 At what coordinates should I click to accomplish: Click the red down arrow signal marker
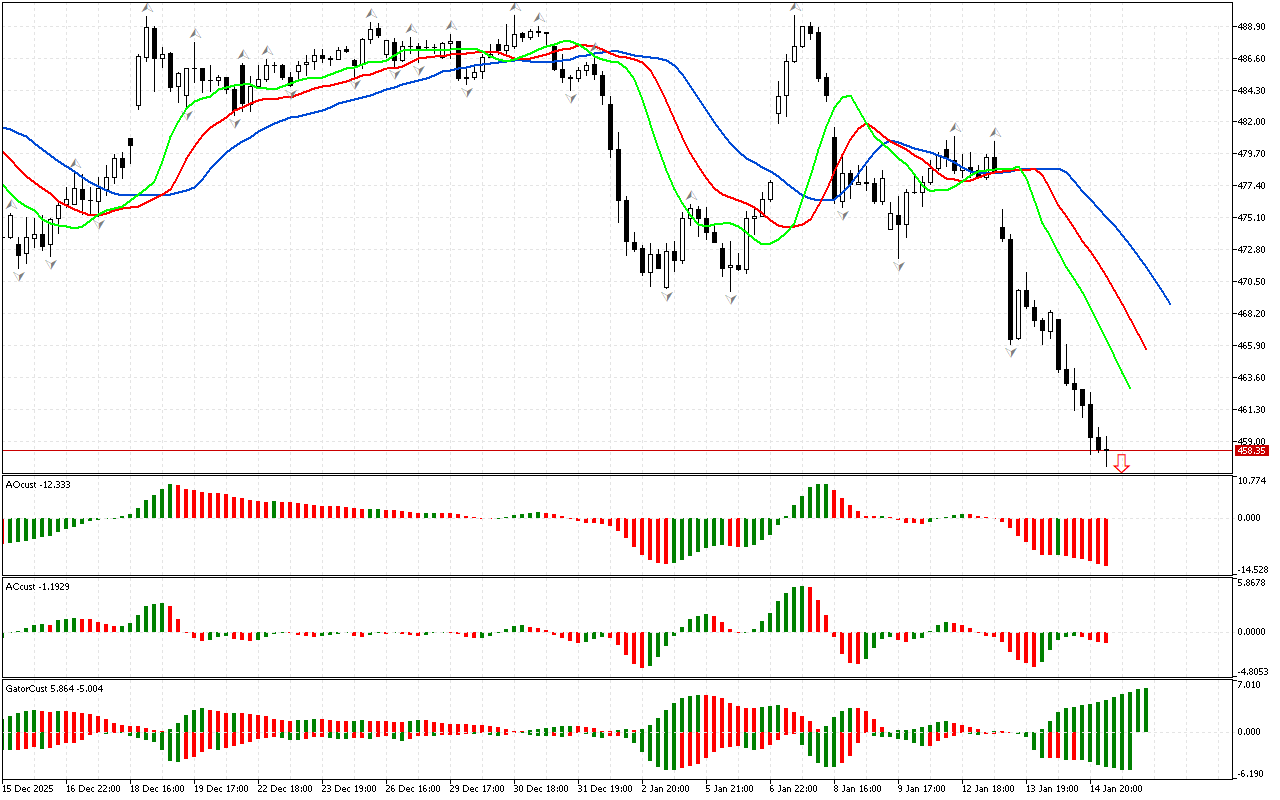tap(1122, 463)
